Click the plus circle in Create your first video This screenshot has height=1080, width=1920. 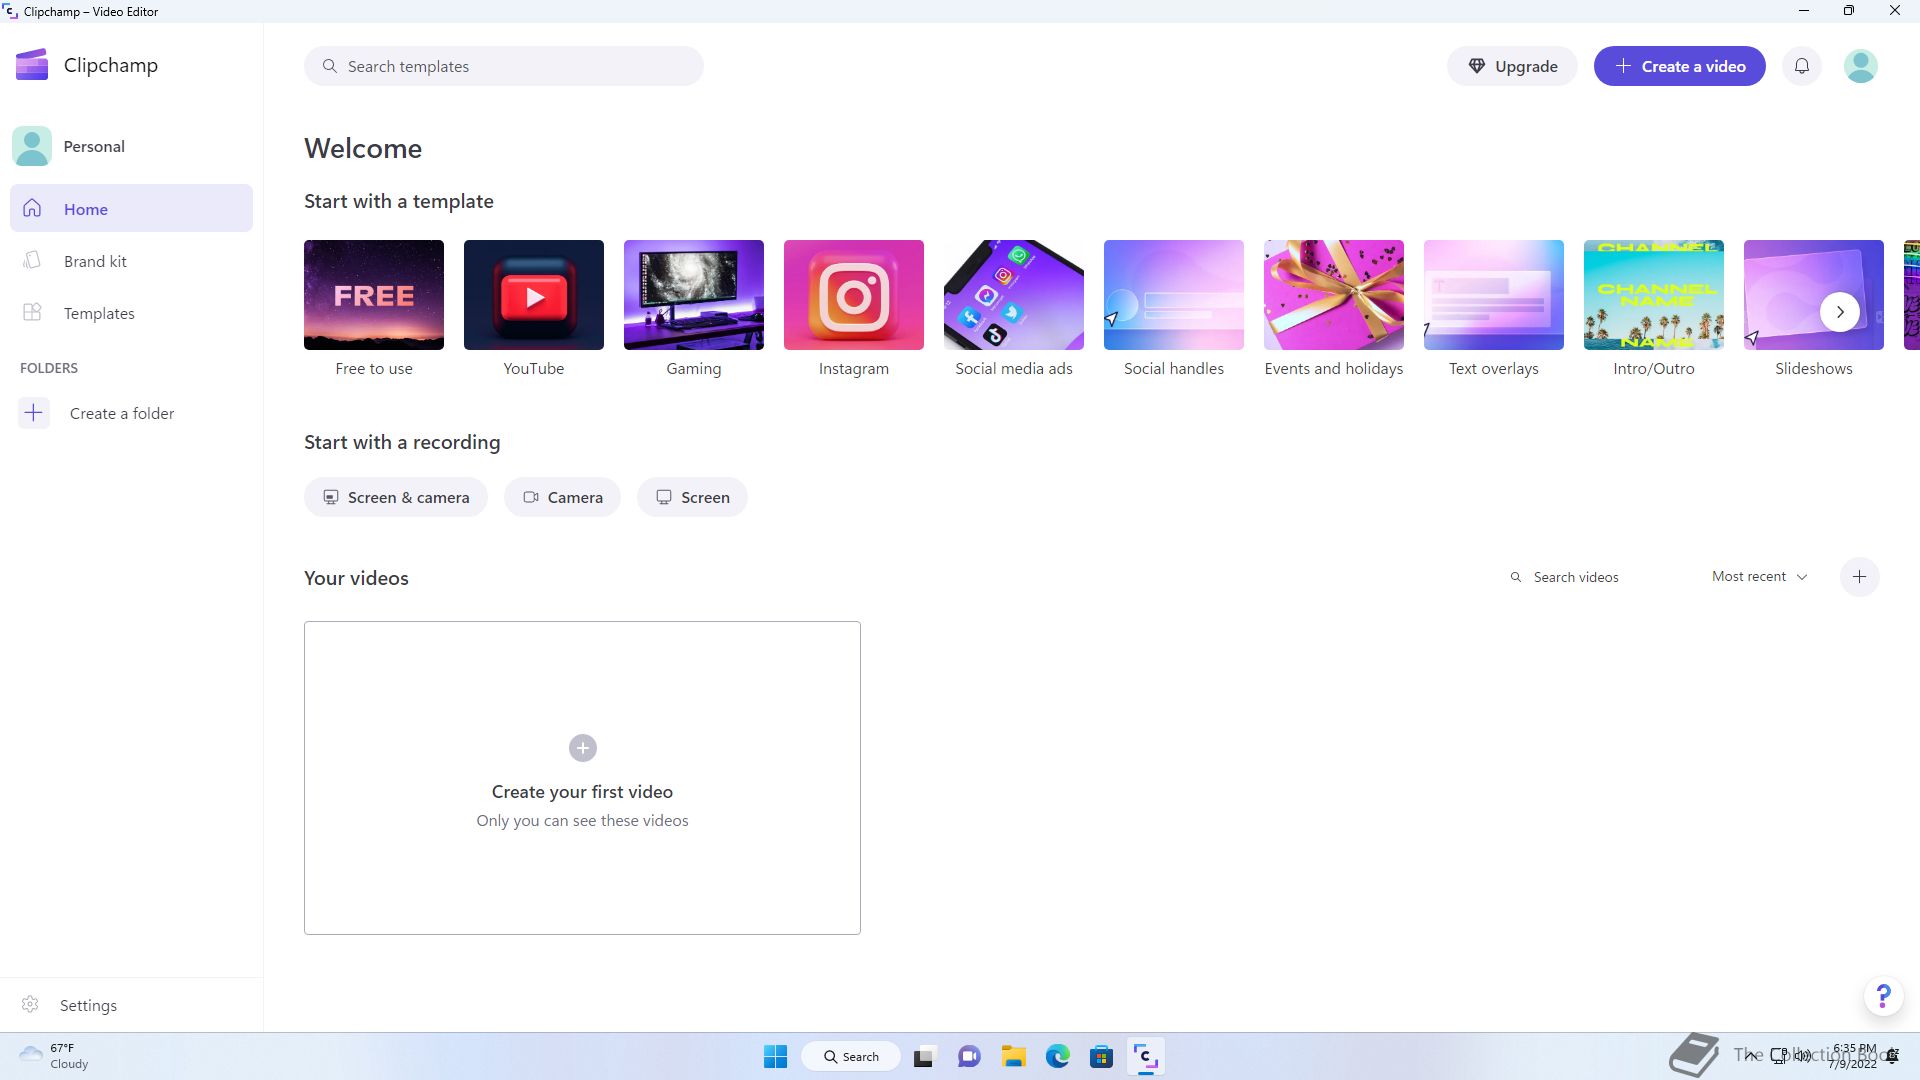(x=583, y=748)
